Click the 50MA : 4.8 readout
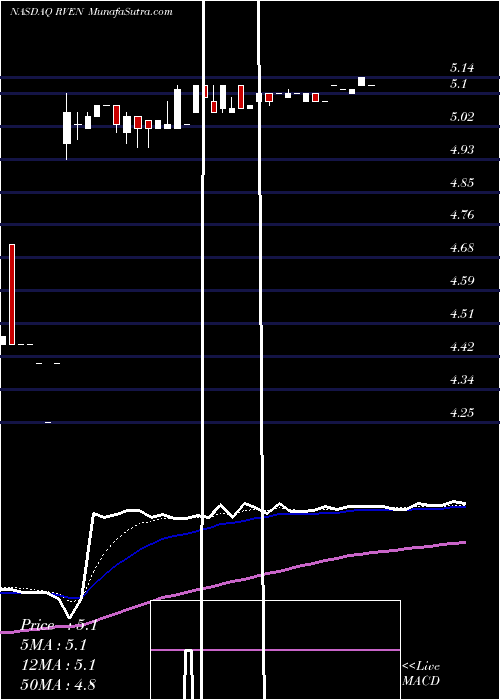 pyautogui.click(x=58, y=685)
